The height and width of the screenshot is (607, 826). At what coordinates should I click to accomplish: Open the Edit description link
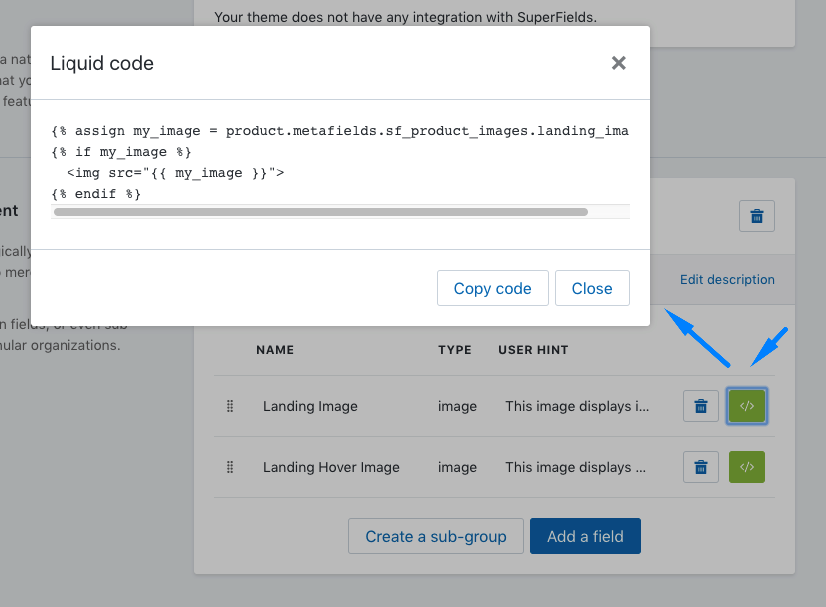(727, 279)
